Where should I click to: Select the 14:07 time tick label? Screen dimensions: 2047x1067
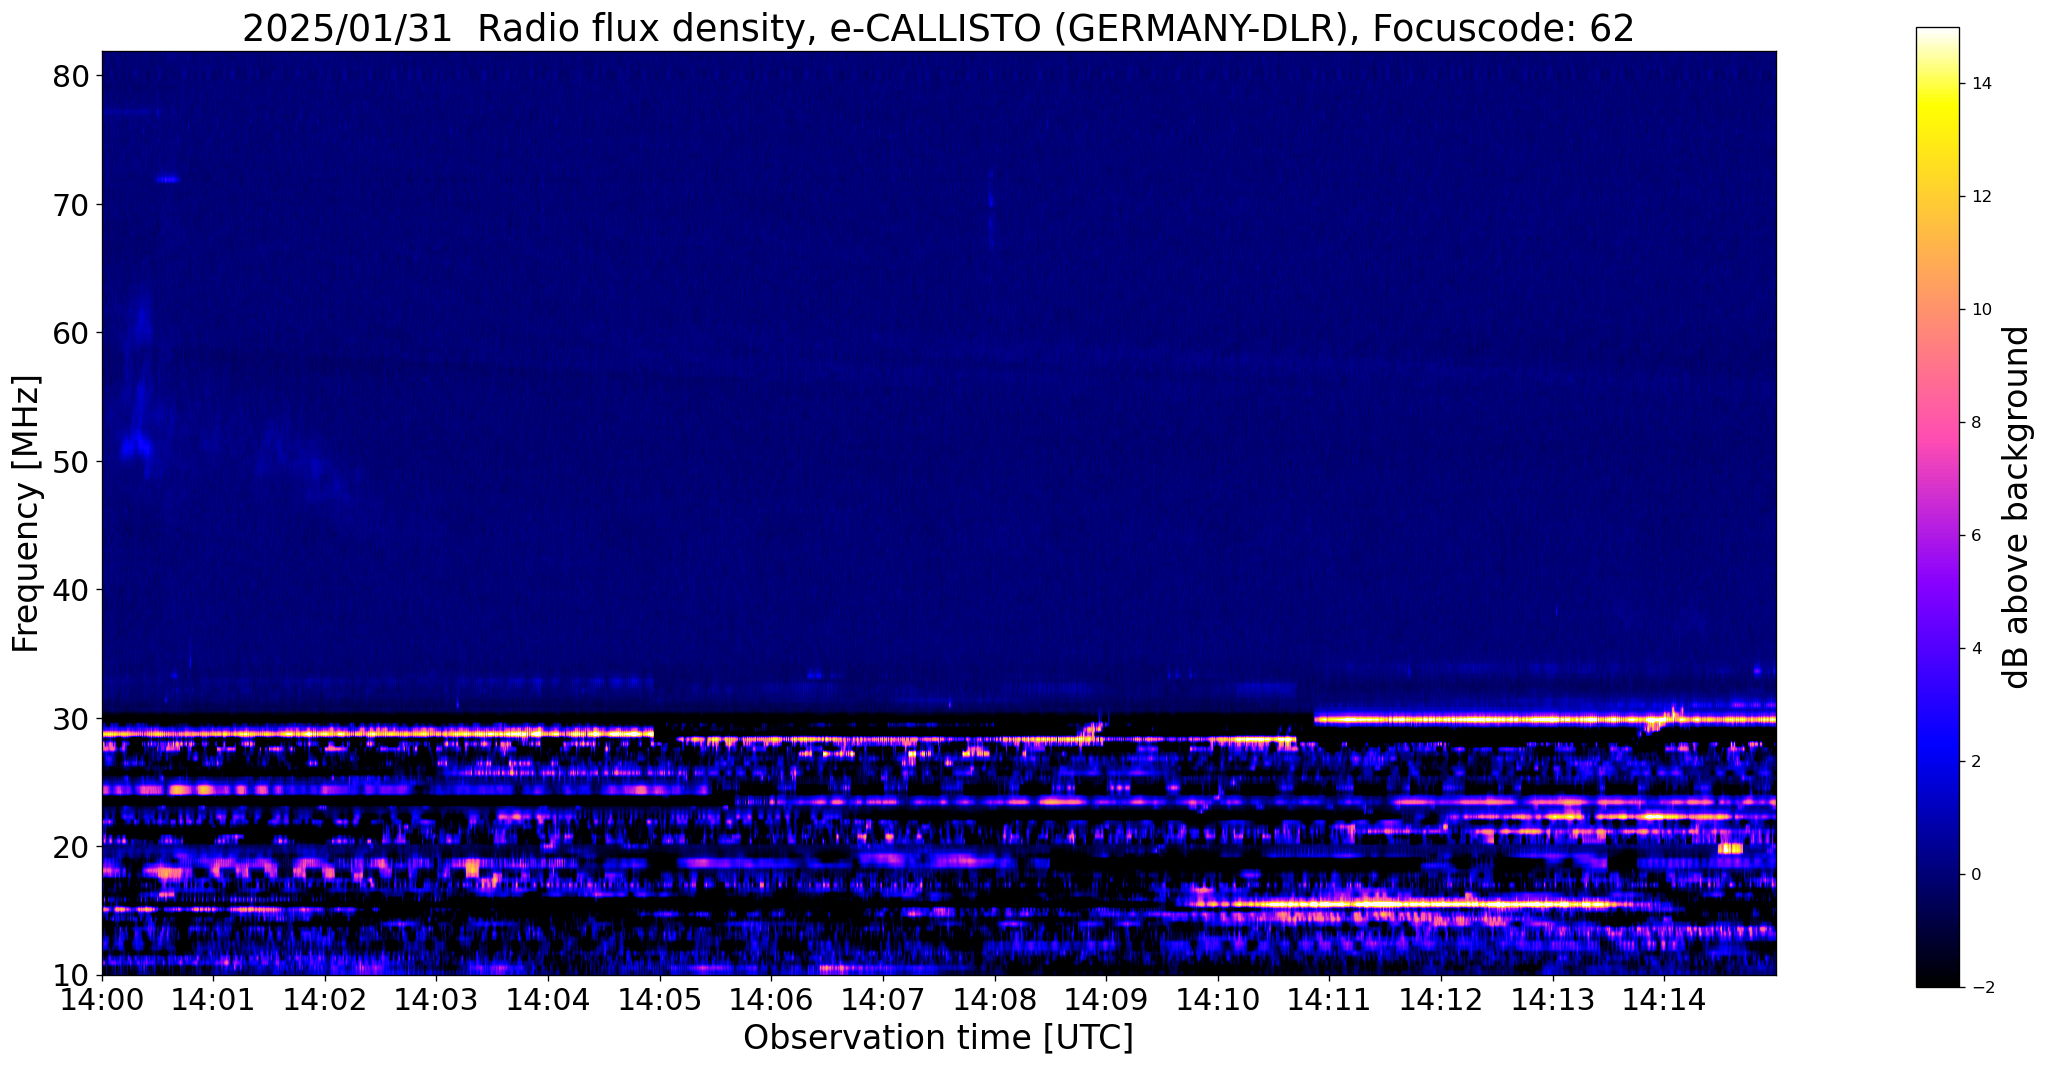[x=882, y=1001]
